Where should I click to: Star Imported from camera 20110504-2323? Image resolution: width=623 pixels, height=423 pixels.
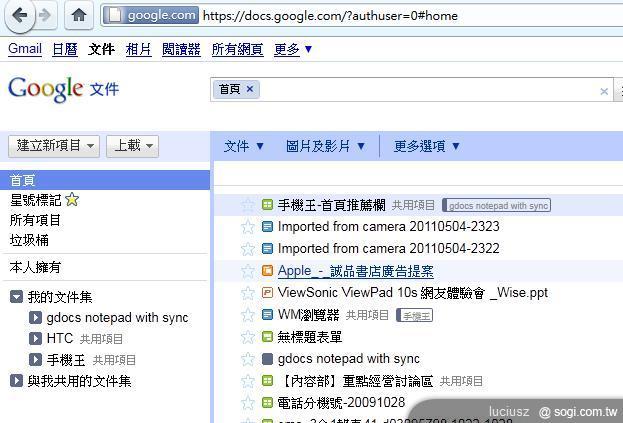[x=248, y=227]
